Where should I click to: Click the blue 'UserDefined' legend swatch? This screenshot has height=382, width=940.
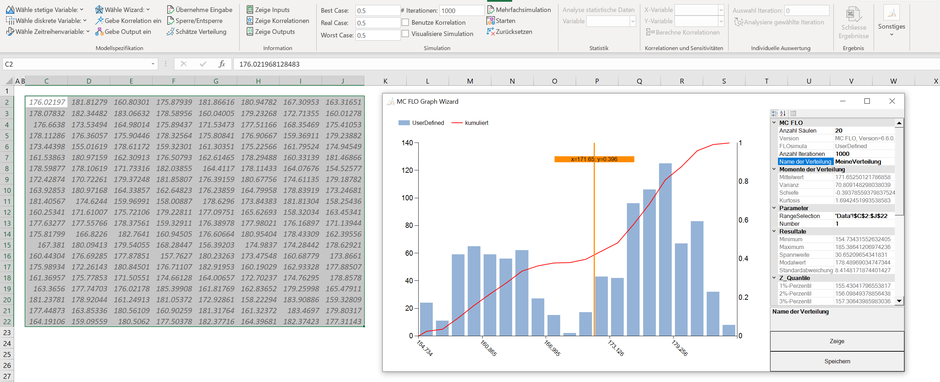404,122
